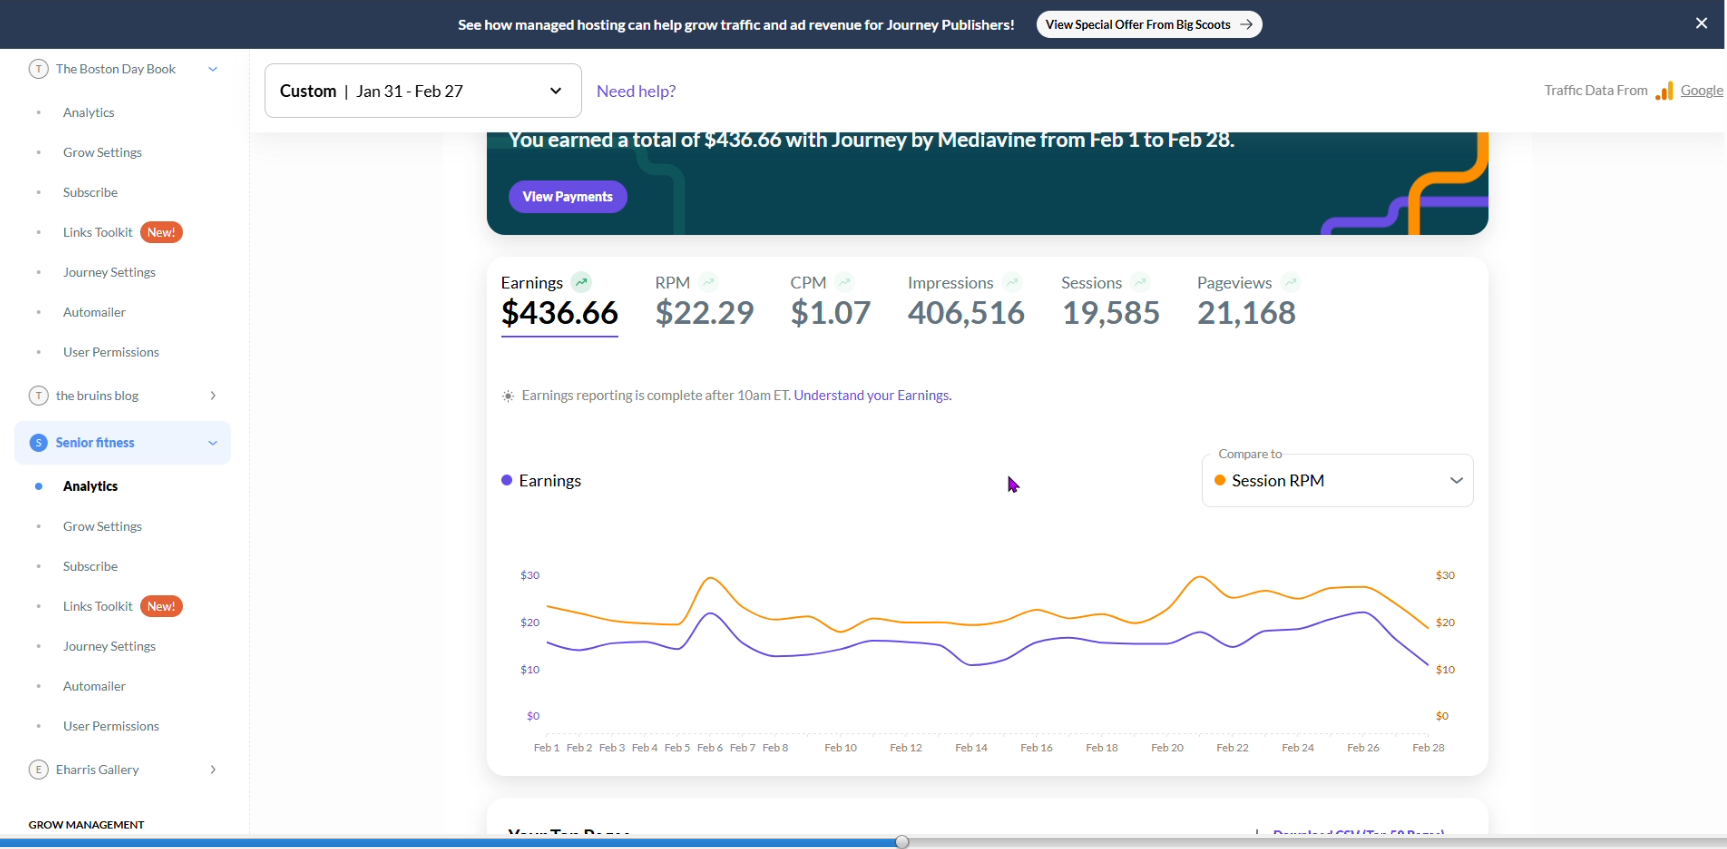Open Subscribe under Senior fitness
Image resolution: width=1727 pixels, height=849 pixels.
[90, 566]
